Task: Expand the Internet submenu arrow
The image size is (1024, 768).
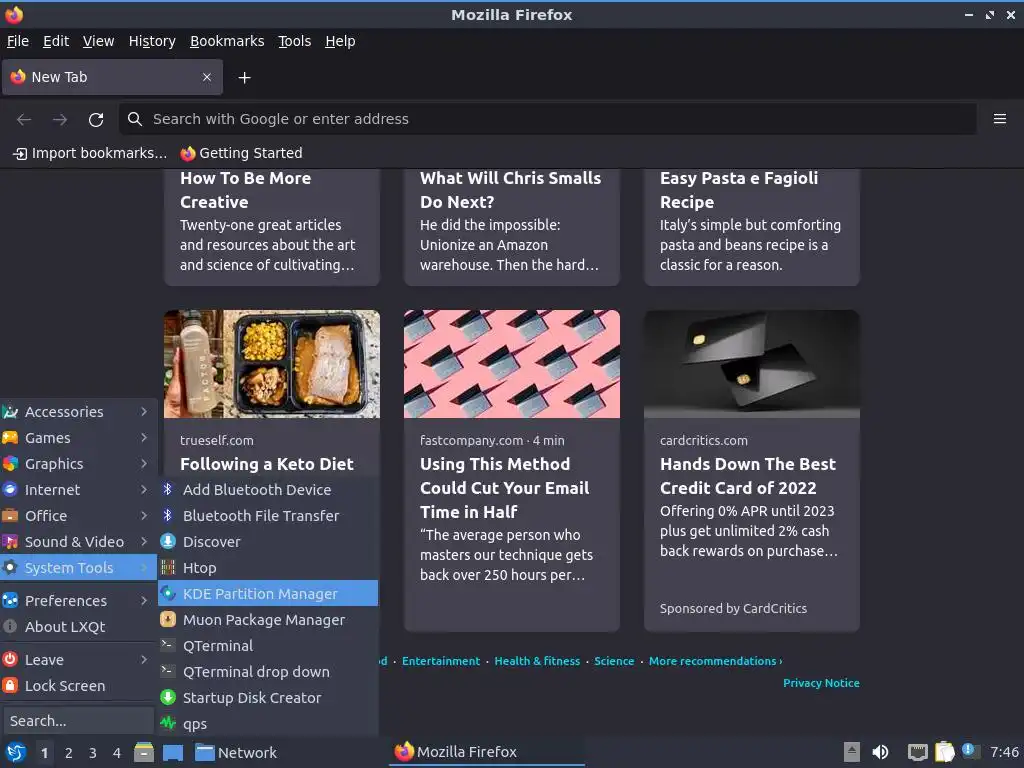Action: [x=144, y=489]
